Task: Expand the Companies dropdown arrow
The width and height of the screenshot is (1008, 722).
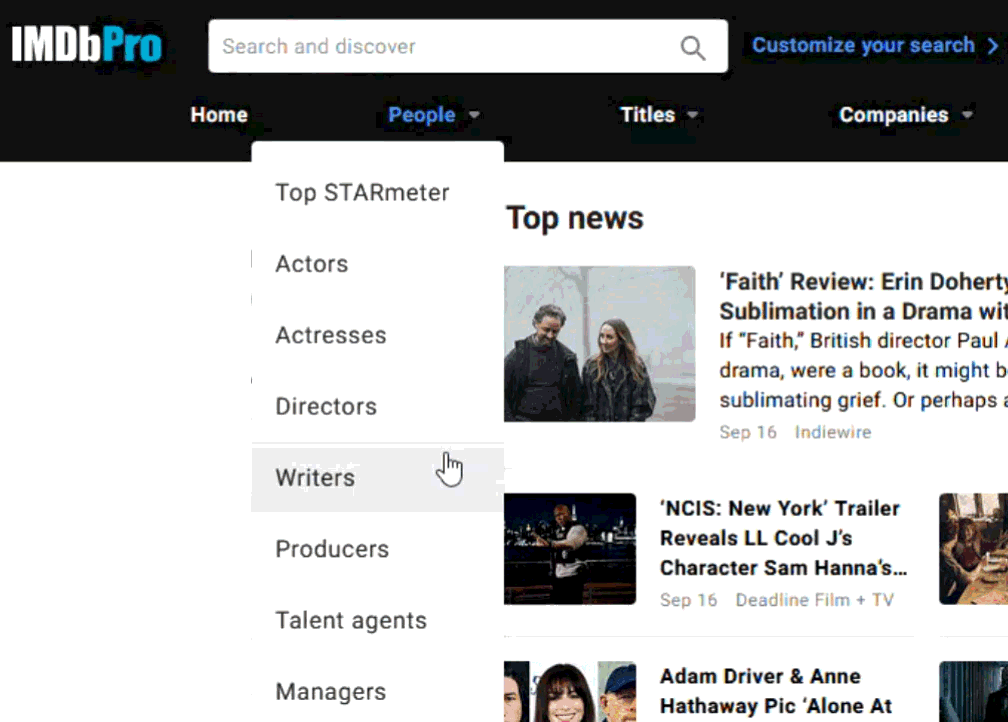Action: (967, 115)
